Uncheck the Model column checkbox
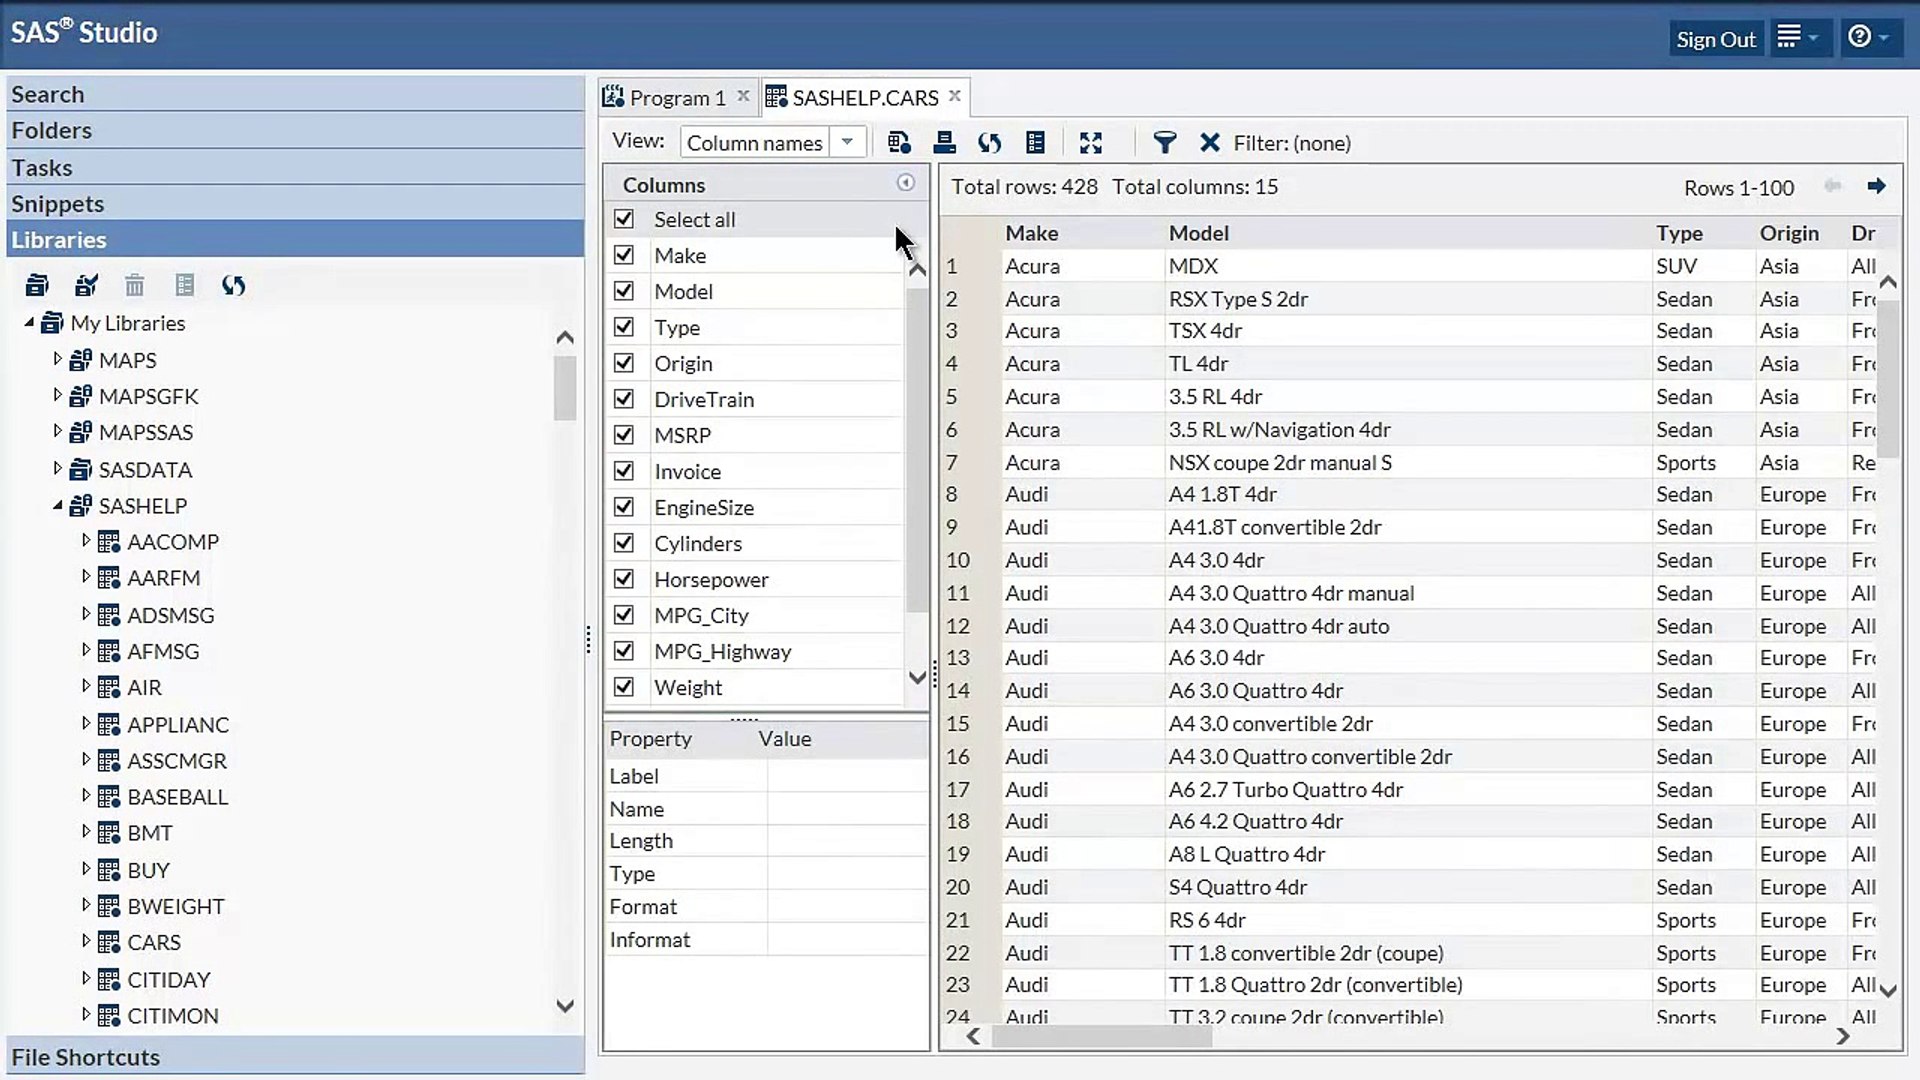Screen dimensions: 1920x1080 point(624,291)
